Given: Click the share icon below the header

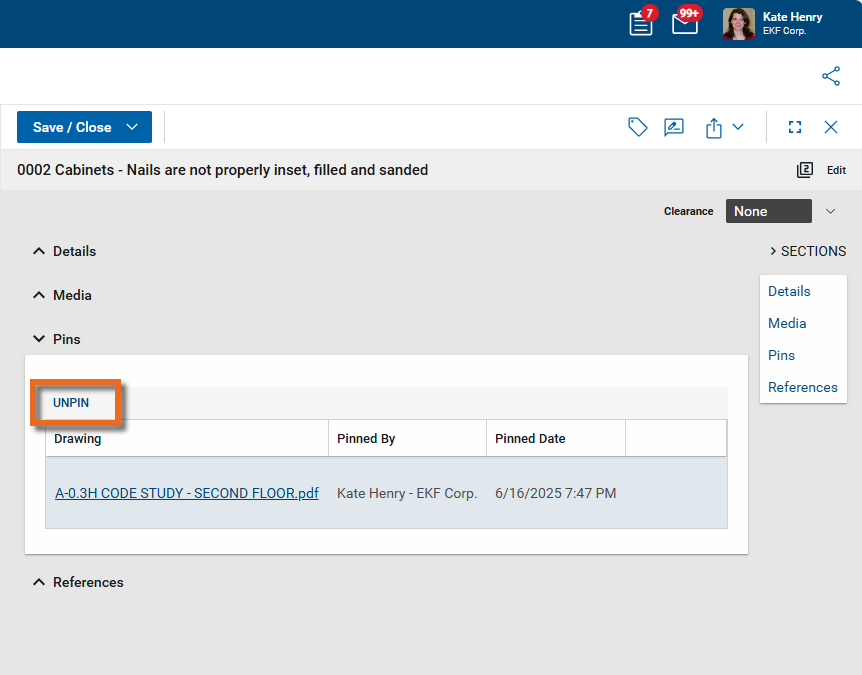Looking at the screenshot, I should coord(831,76).
